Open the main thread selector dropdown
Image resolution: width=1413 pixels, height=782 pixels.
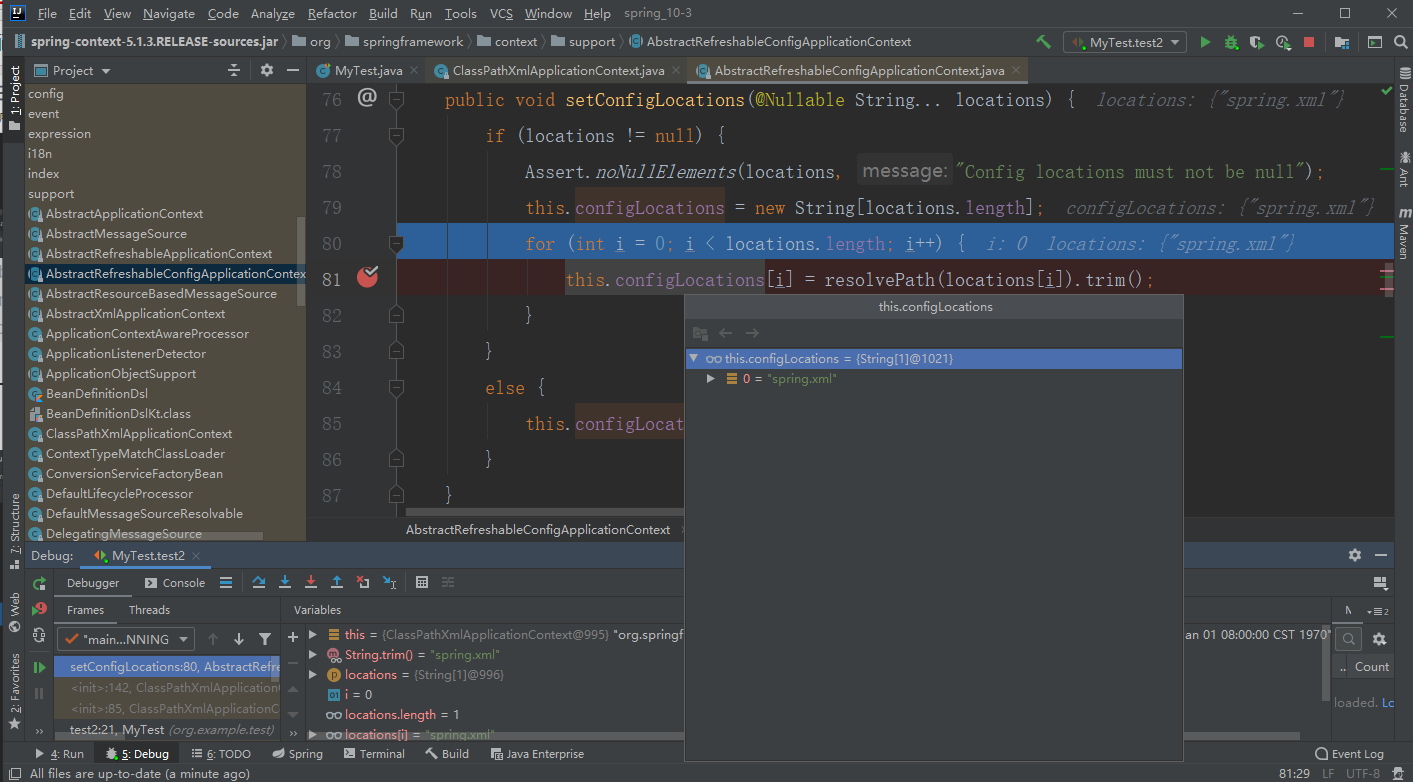(126, 639)
